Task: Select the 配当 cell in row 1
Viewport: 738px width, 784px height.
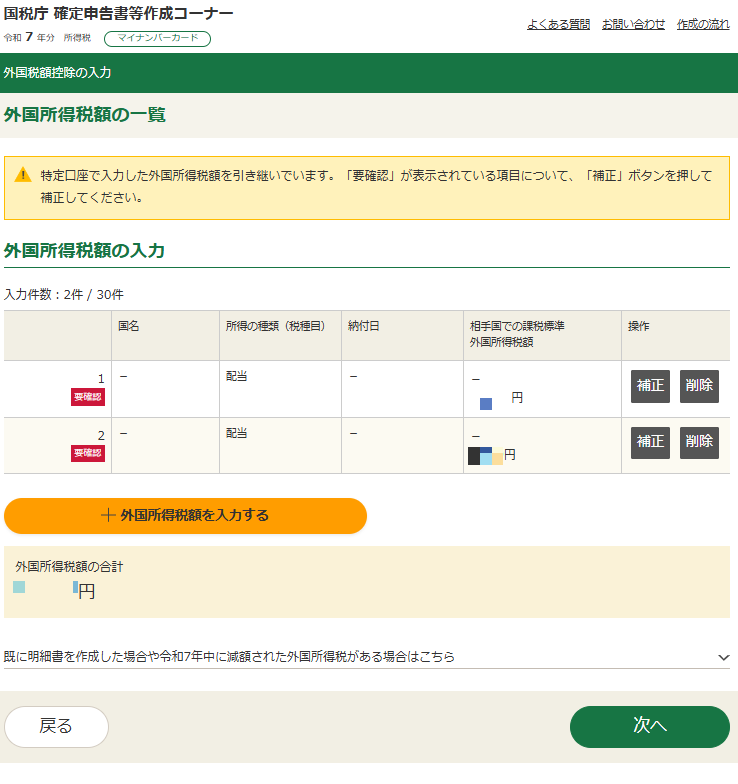Action: [x=237, y=377]
